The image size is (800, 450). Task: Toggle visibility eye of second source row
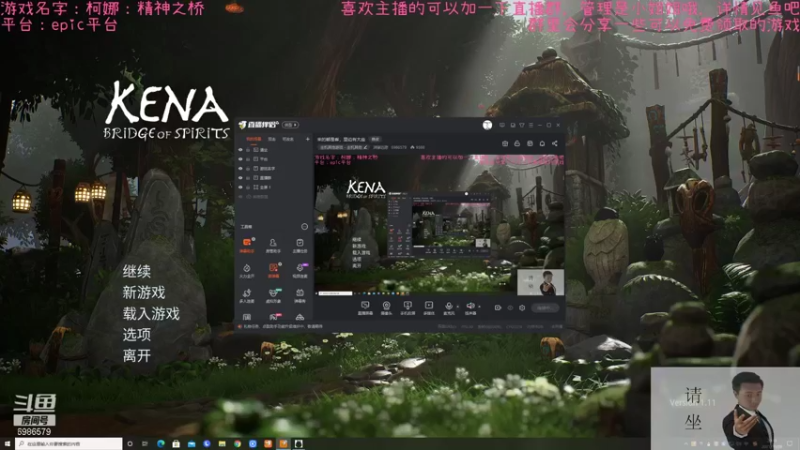240,159
